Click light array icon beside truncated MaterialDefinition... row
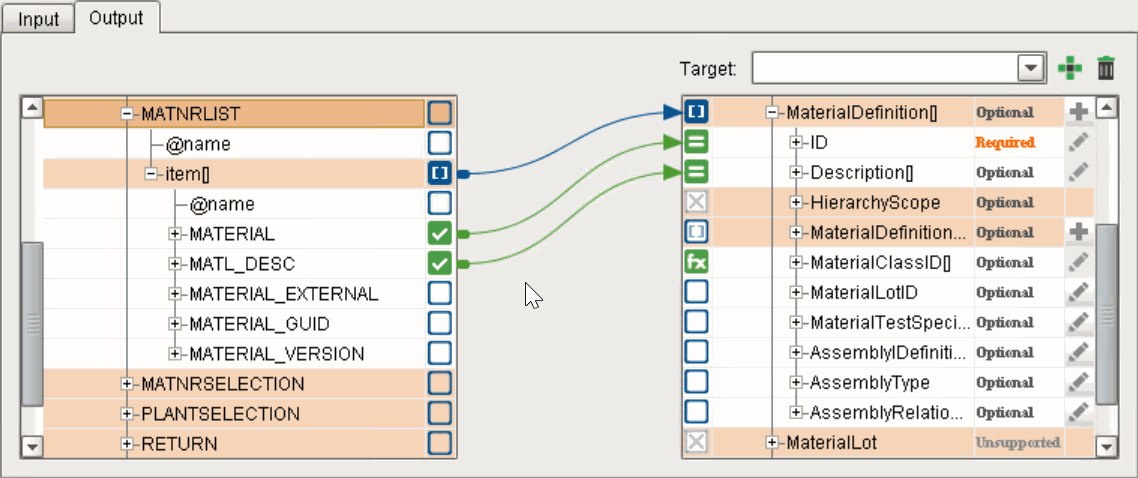 coord(696,232)
